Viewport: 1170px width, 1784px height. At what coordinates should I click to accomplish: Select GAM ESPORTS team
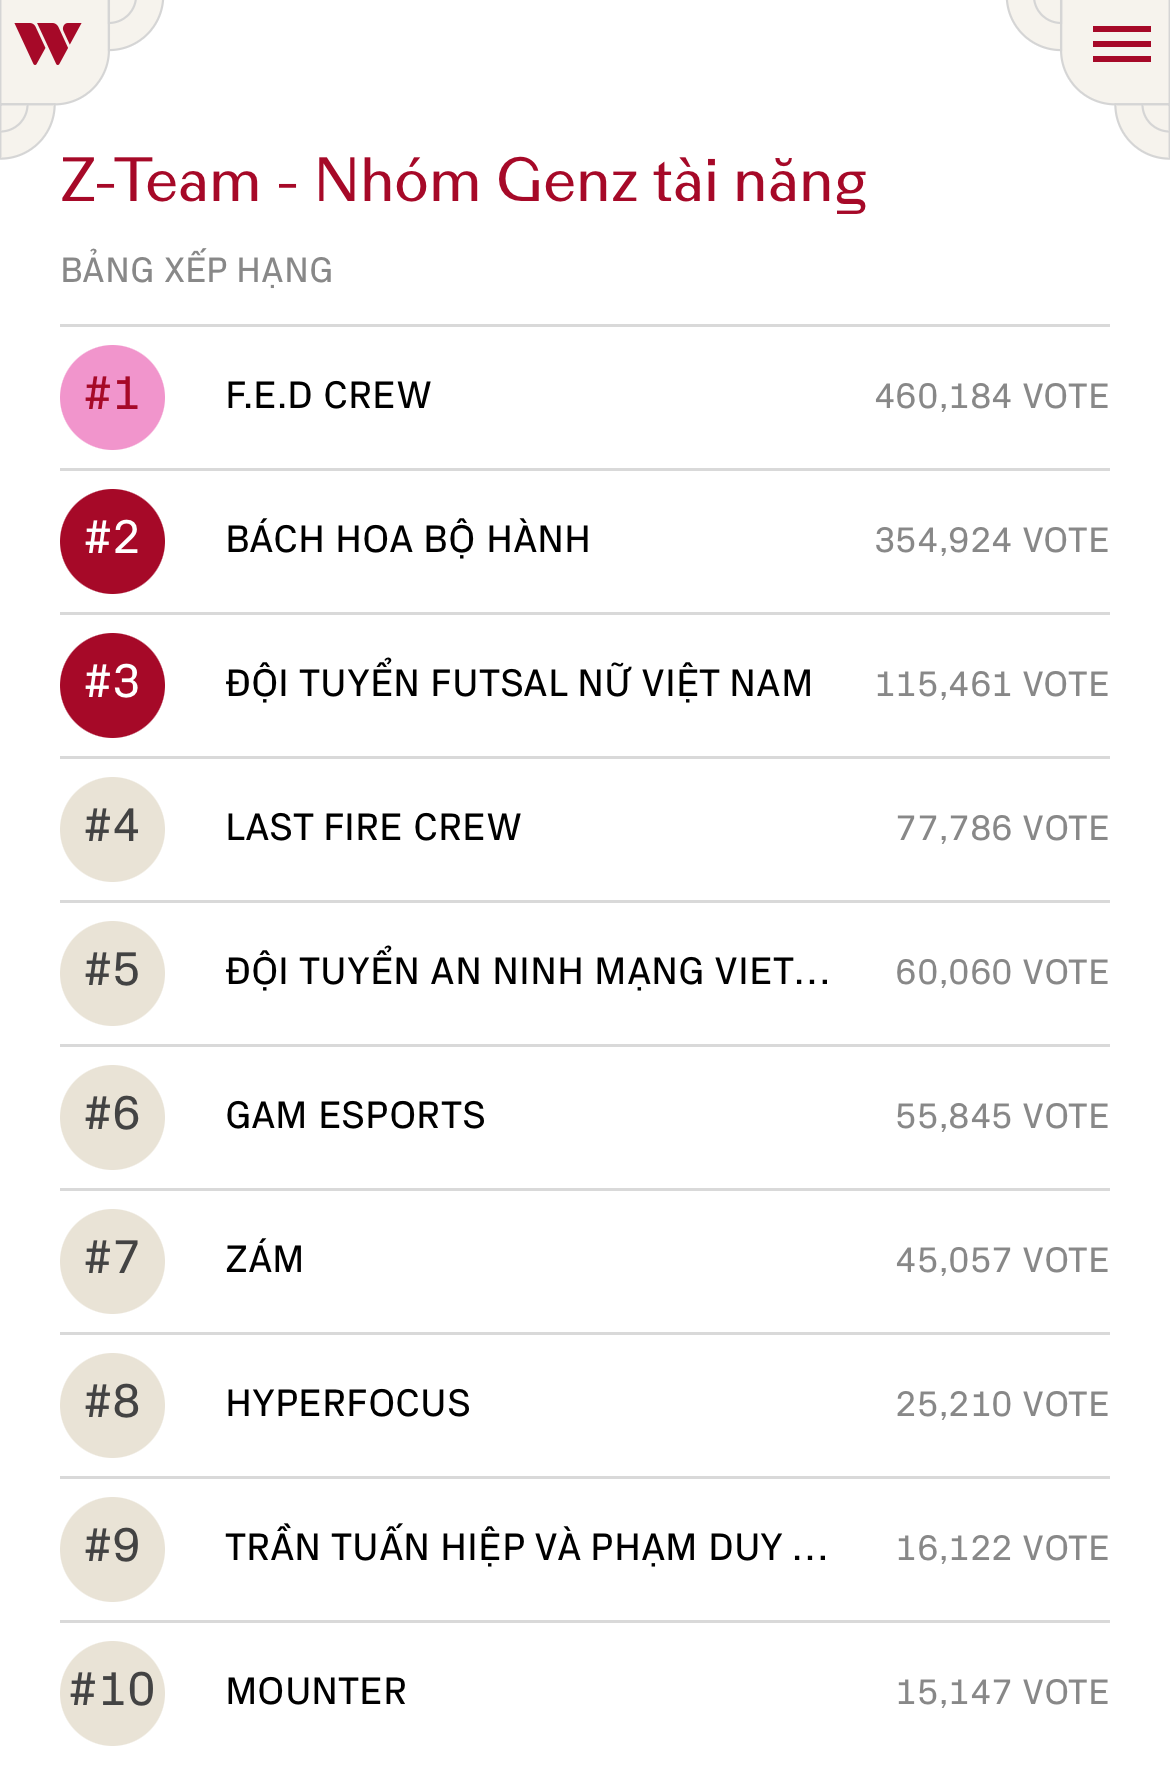click(355, 1116)
